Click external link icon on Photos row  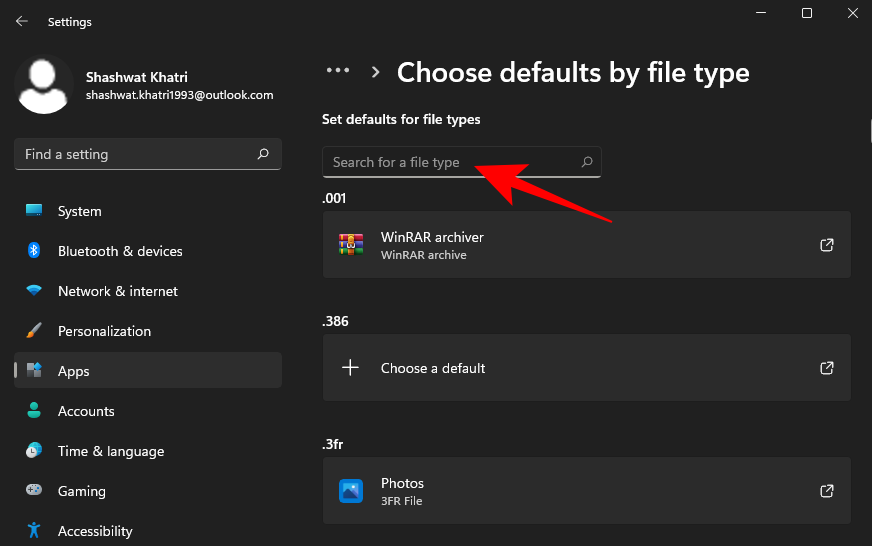pyautogui.click(x=827, y=491)
